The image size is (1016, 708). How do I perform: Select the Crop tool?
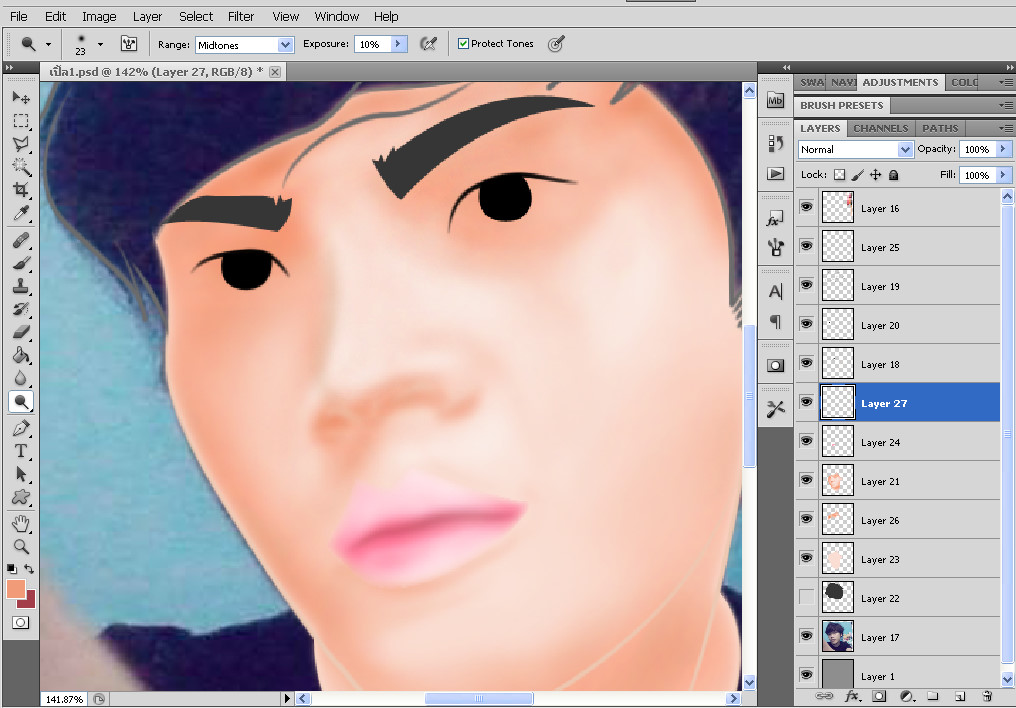pyautogui.click(x=21, y=189)
